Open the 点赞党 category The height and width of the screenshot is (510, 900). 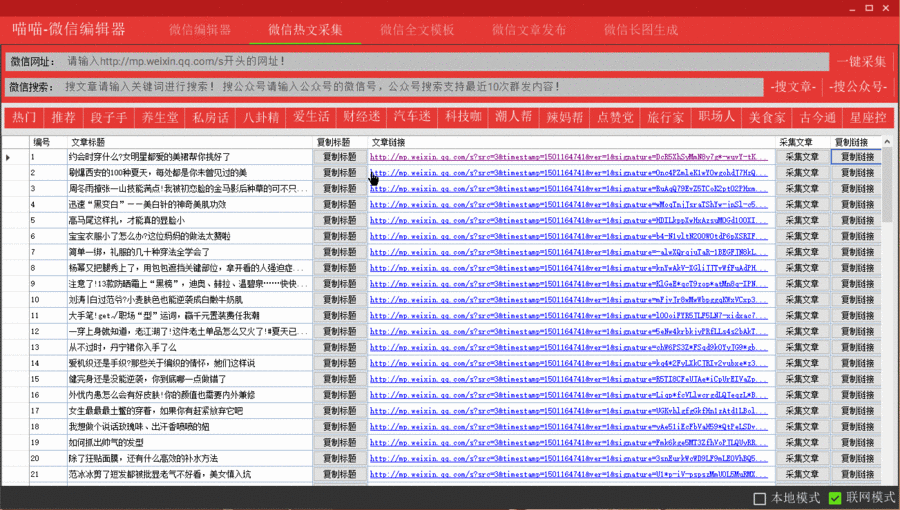coord(615,118)
